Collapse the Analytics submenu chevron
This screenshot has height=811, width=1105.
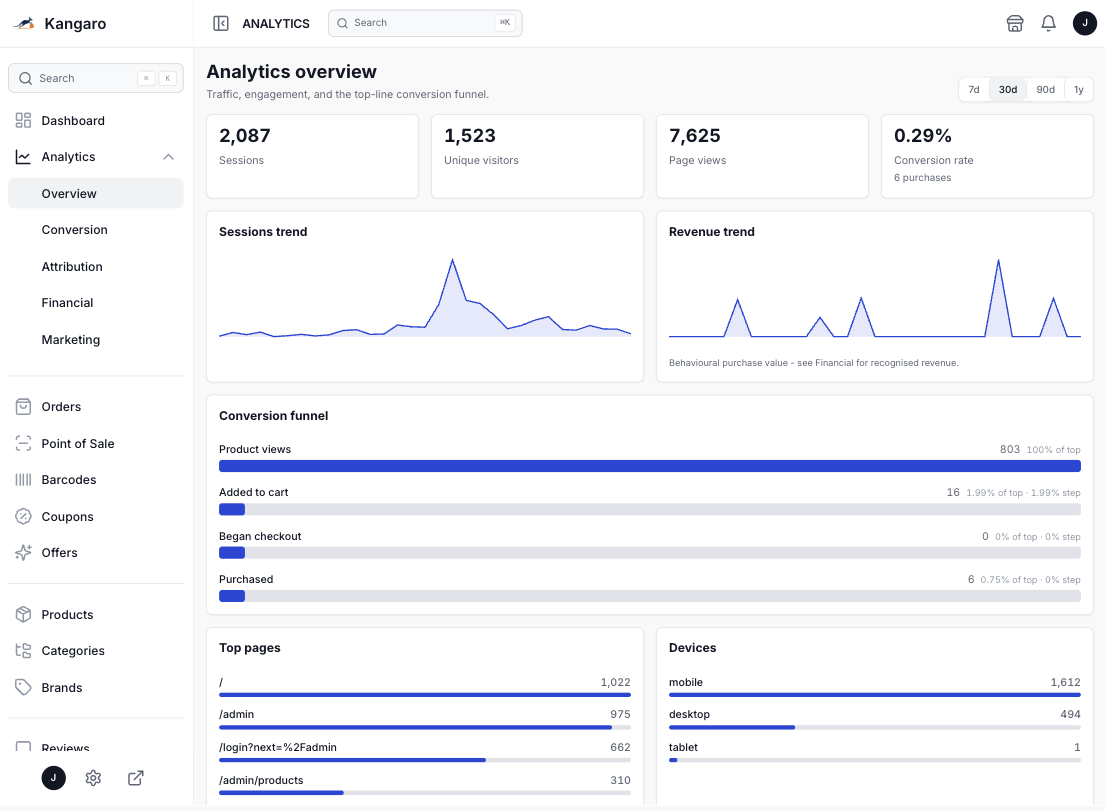tap(168, 156)
